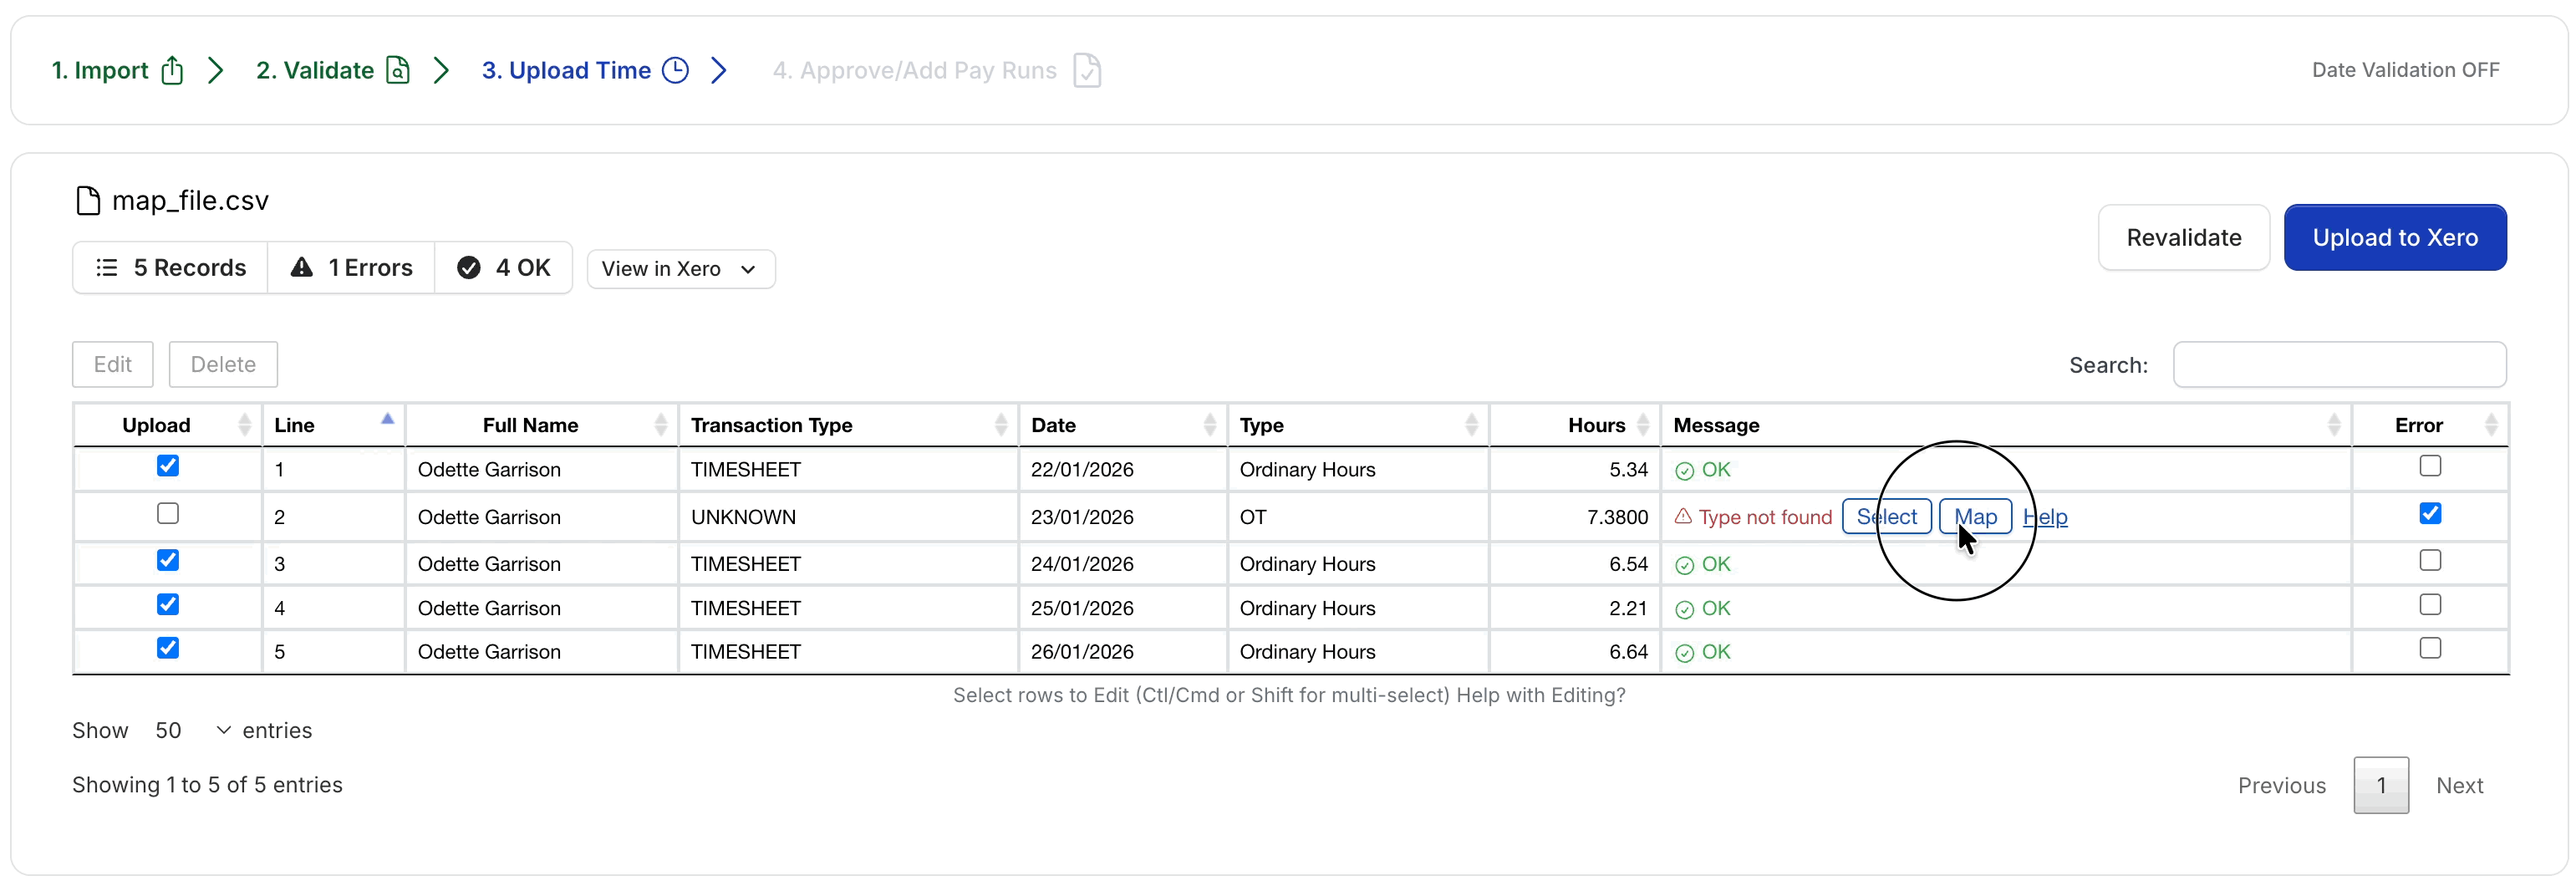Enable the Upload checkbox for line 2
Image resolution: width=2576 pixels, height=886 pixels.
coord(168,514)
